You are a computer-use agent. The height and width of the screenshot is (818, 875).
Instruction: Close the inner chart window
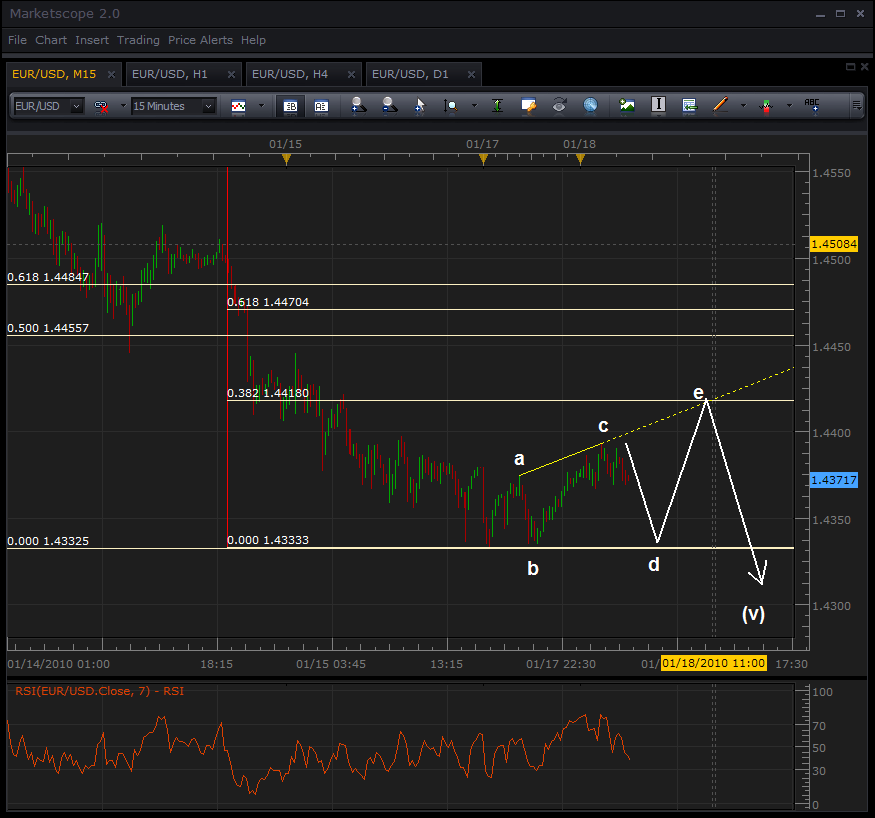point(864,67)
